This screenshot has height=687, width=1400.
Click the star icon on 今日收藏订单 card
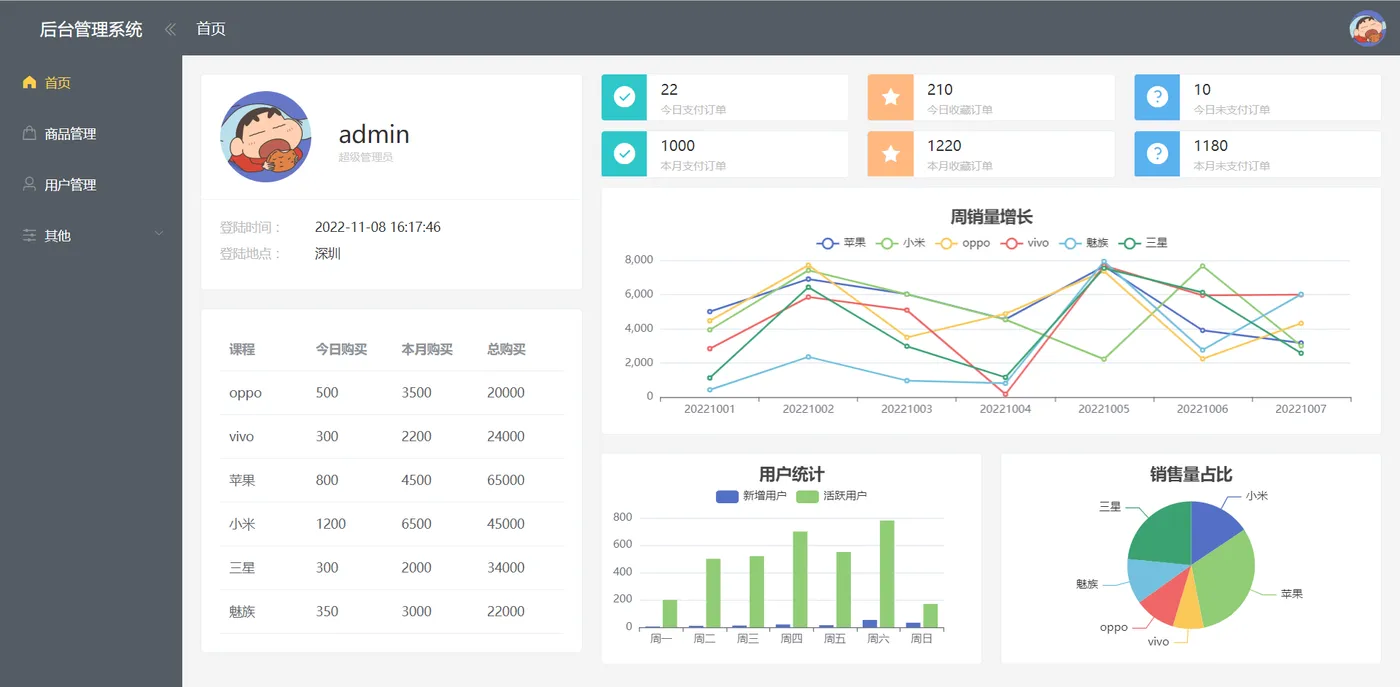[x=890, y=97]
